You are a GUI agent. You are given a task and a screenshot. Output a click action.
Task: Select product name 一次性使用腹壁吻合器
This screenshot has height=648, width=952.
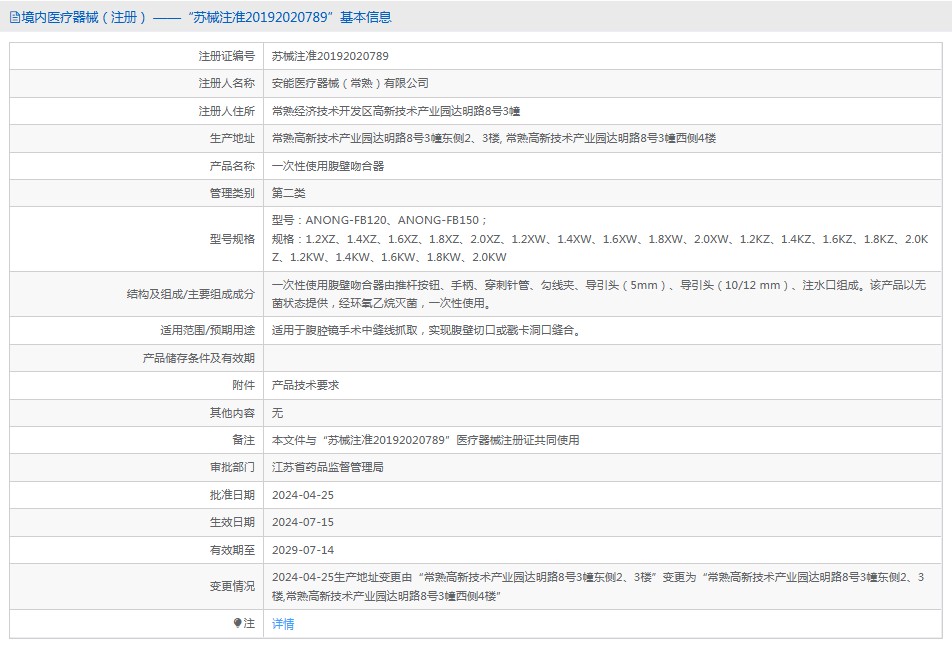[328, 166]
